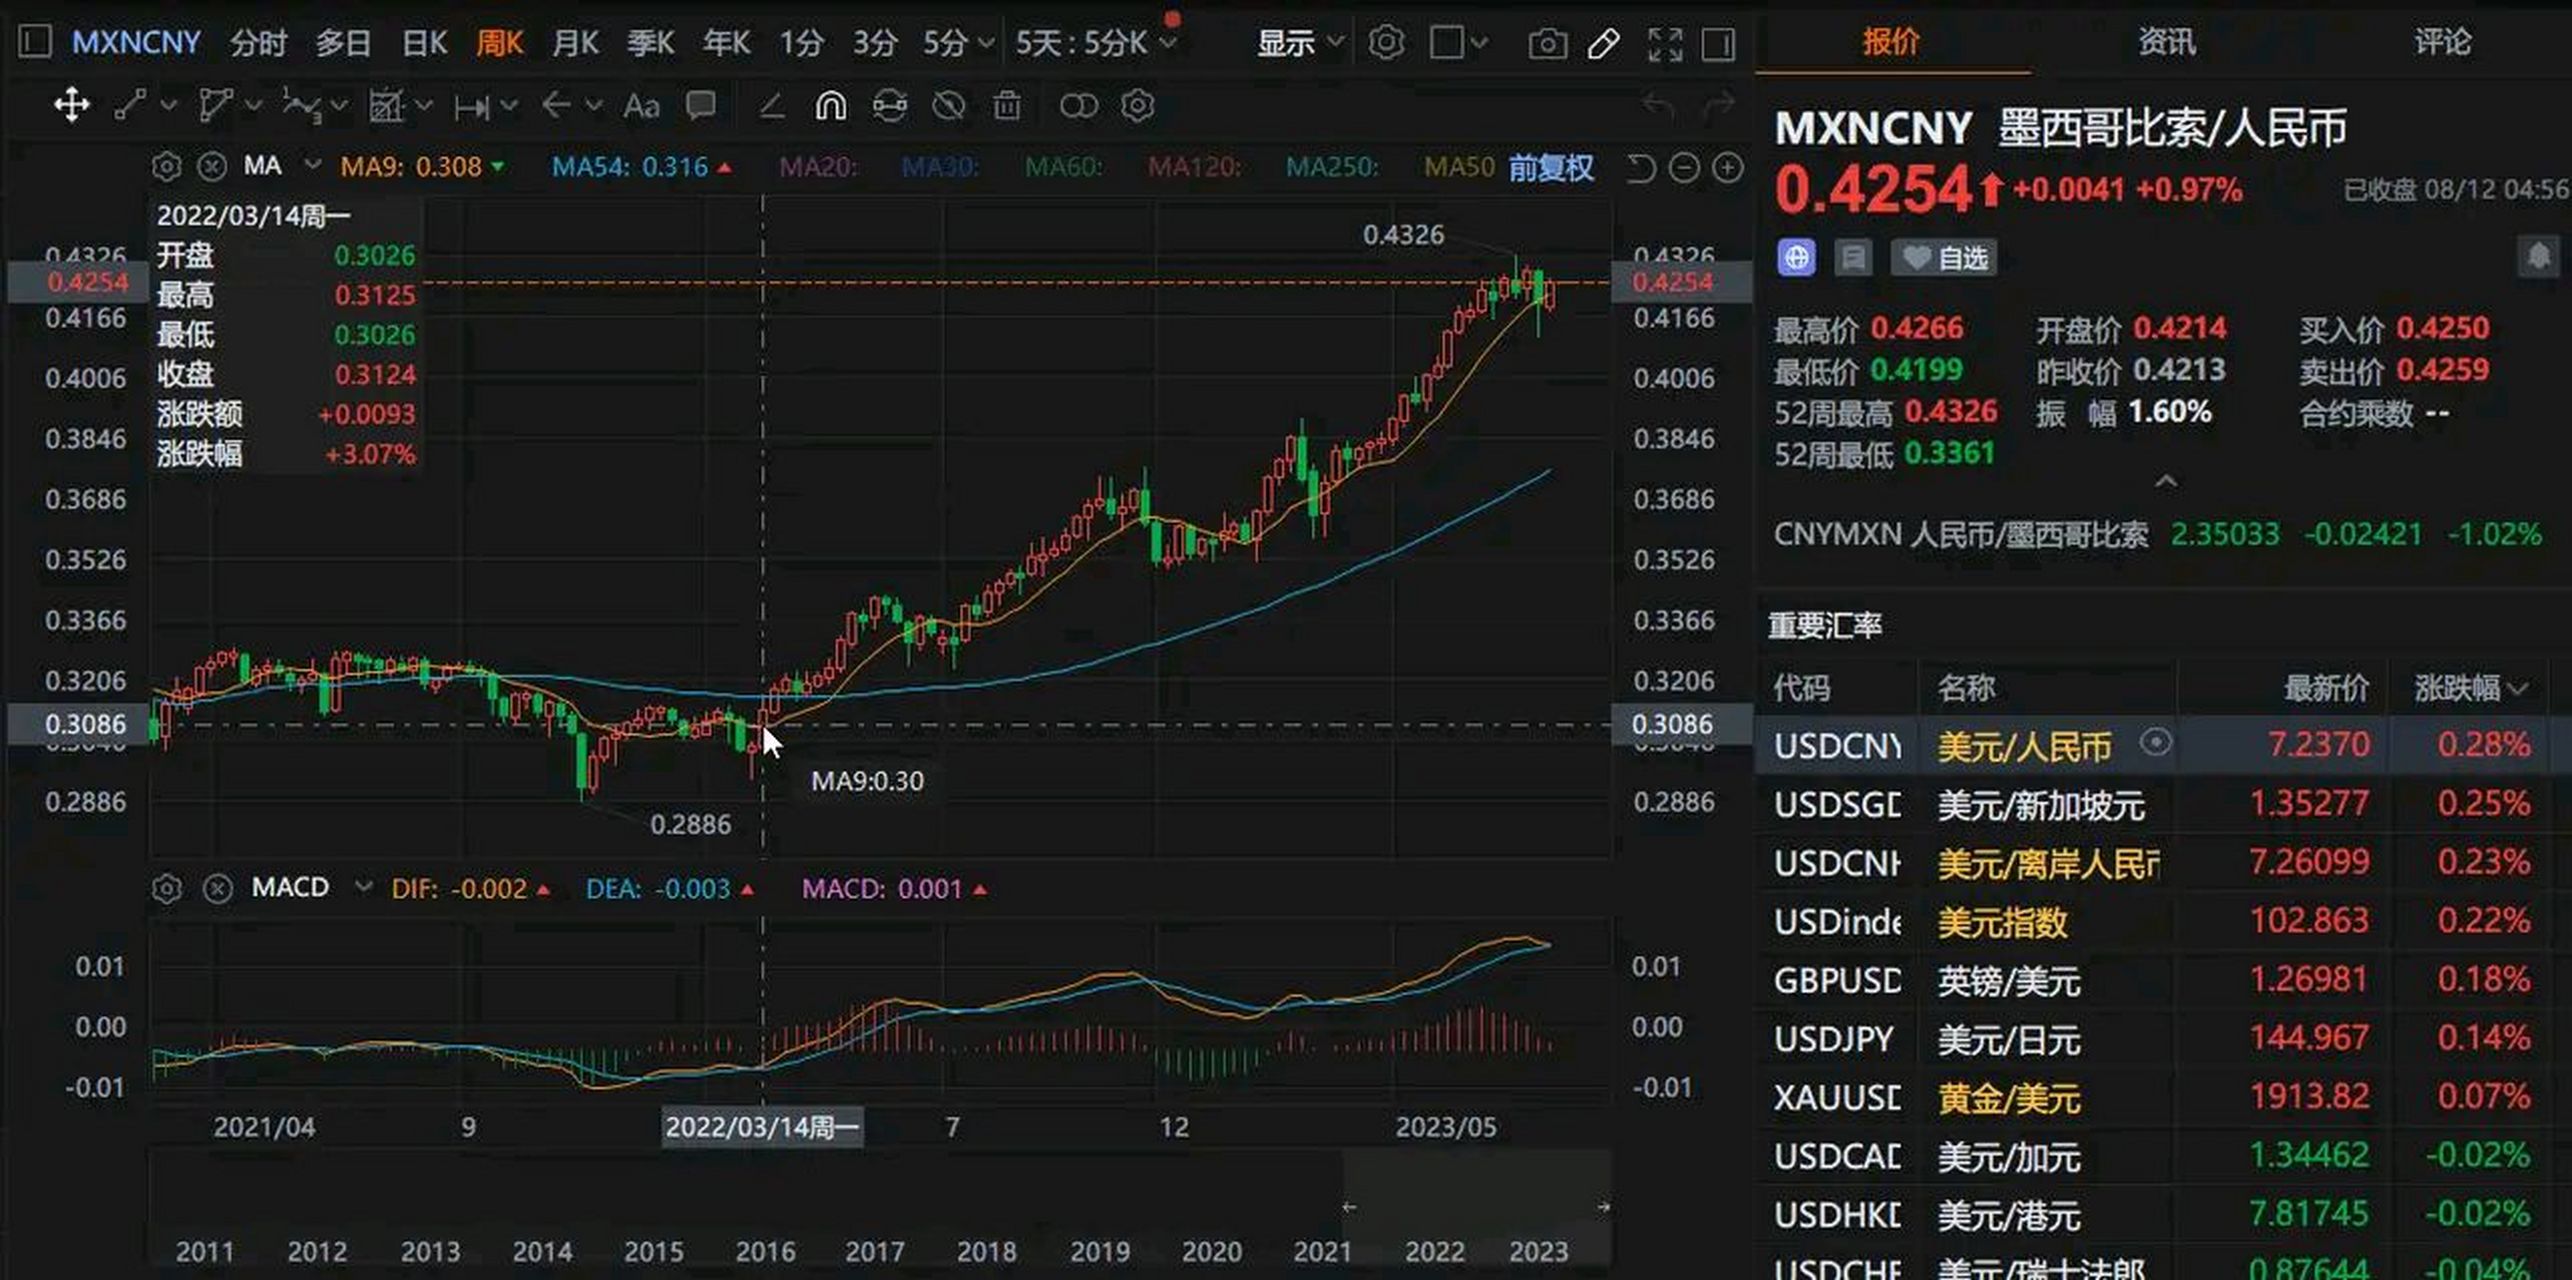Viewport: 2572px width, 1280px height.
Task: Delete drawings with the trash icon
Action: 1007,105
